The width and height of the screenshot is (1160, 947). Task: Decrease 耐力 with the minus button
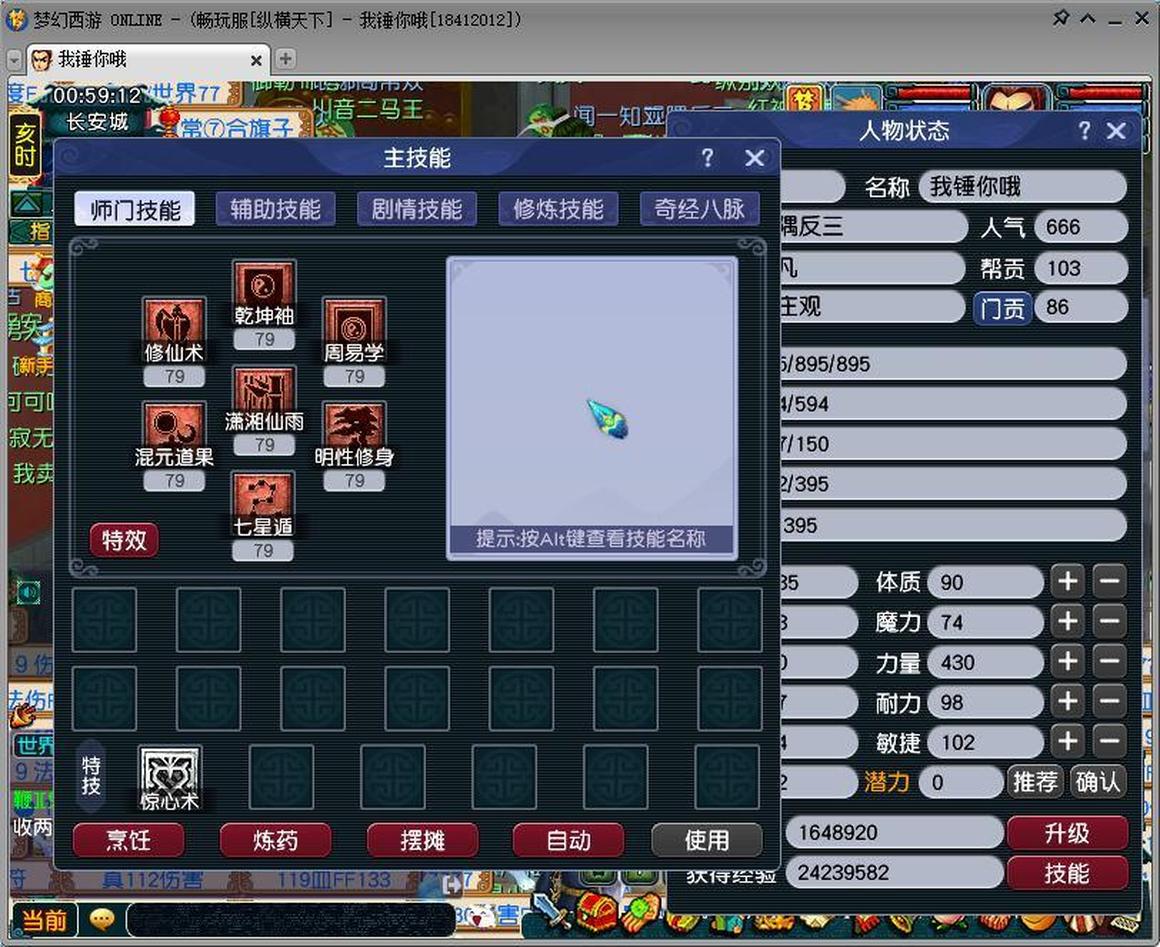point(1110,701)
